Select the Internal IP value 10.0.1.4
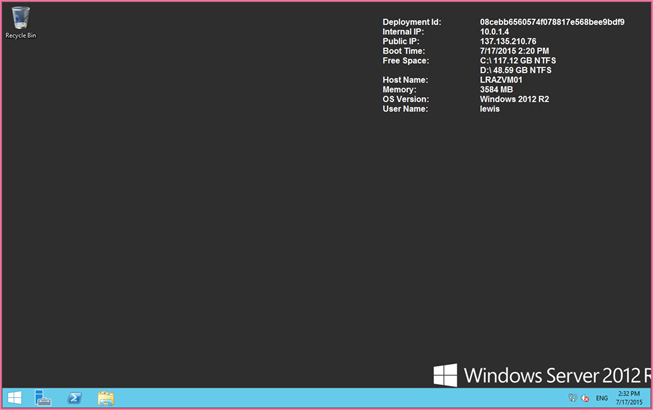The image size is (653, 410). coord(494,32)
